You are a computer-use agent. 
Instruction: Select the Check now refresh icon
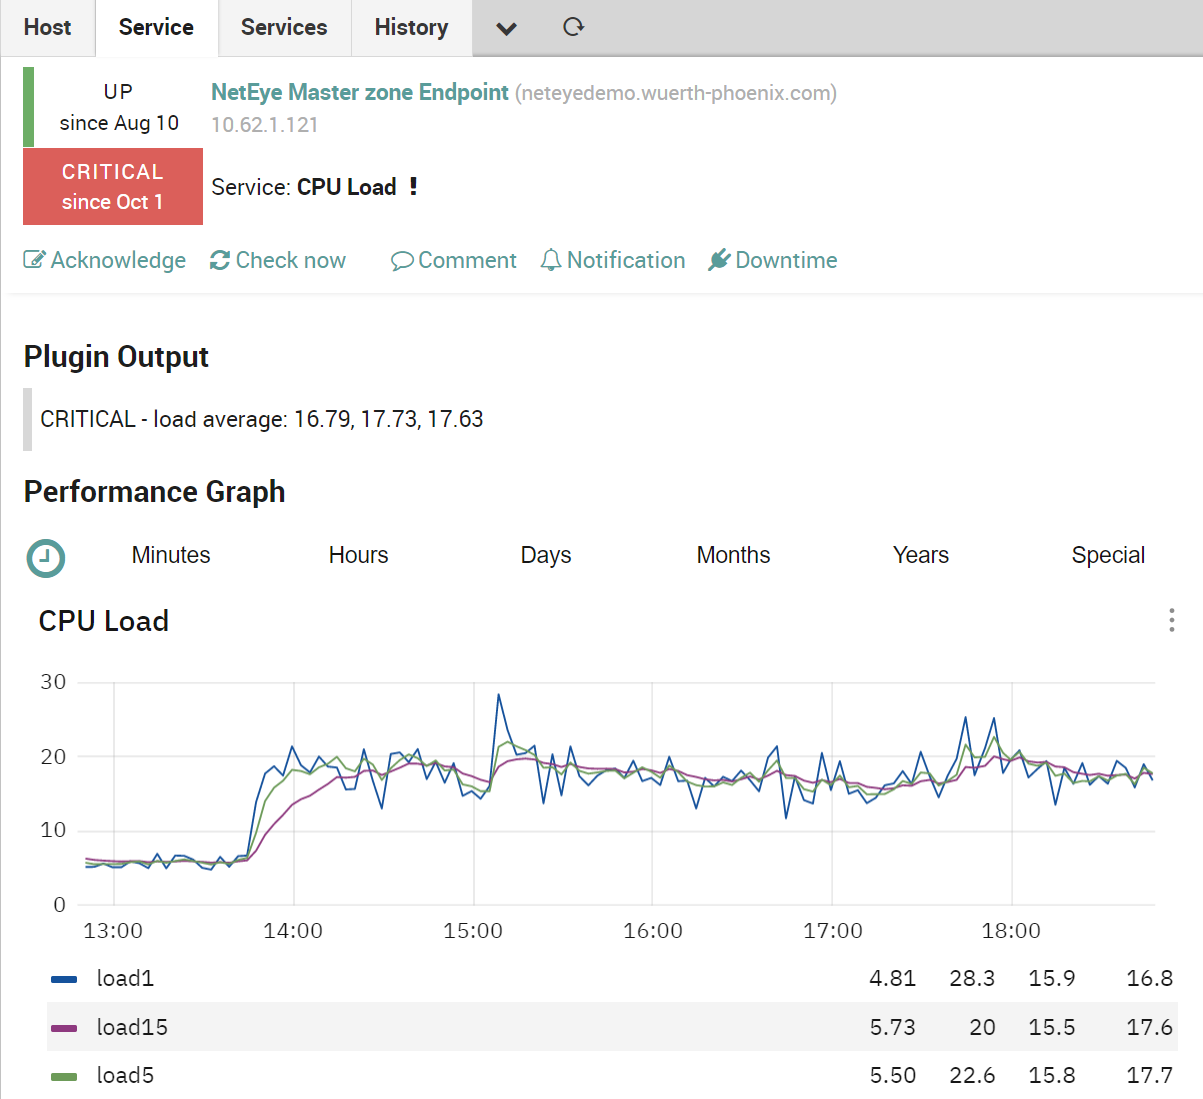[218, 259]
